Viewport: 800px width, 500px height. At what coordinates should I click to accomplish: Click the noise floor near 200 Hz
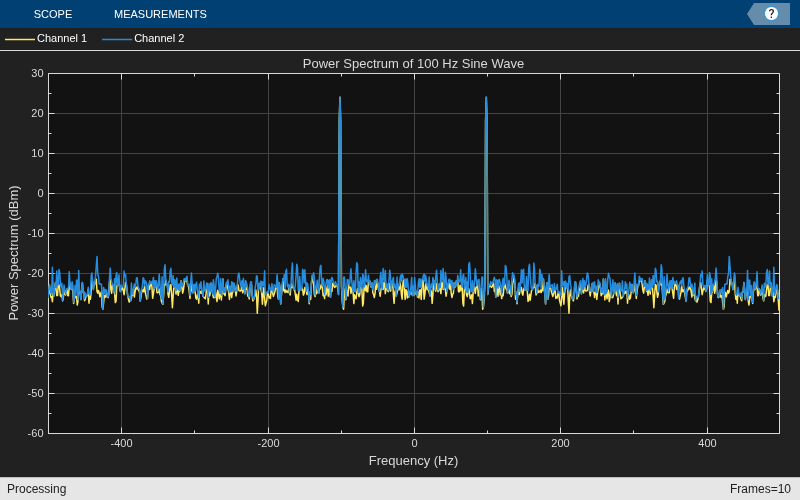click(560, 290)
